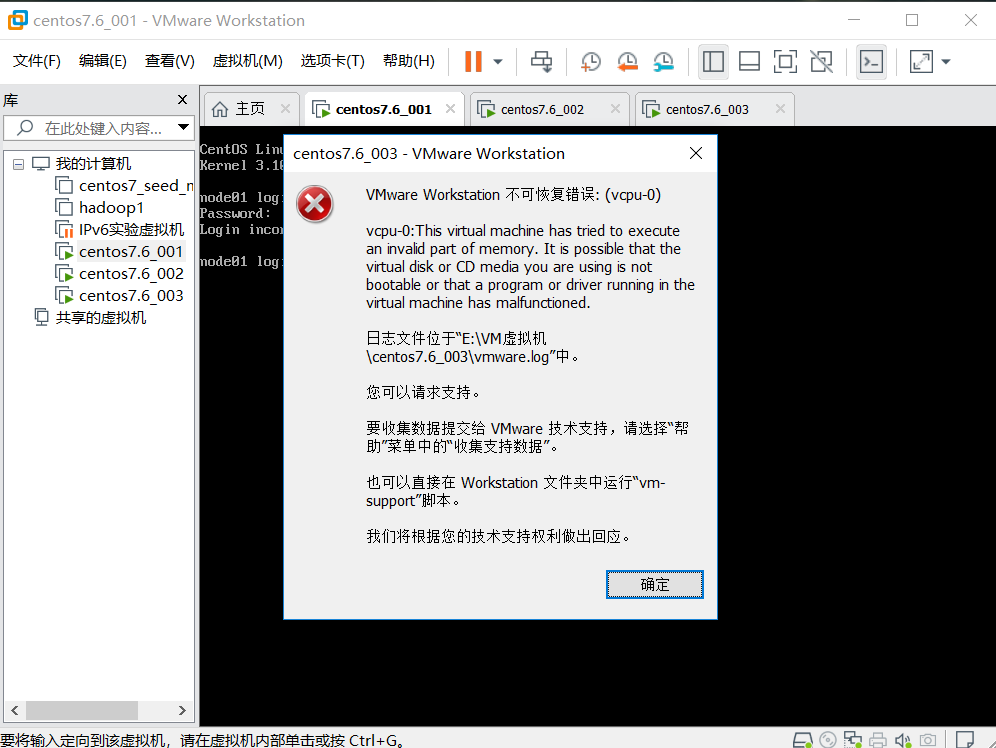Viewport: 996px width, 748px height.
Task: Click the home icon on 主页 tab
Action: coord(220,109)
